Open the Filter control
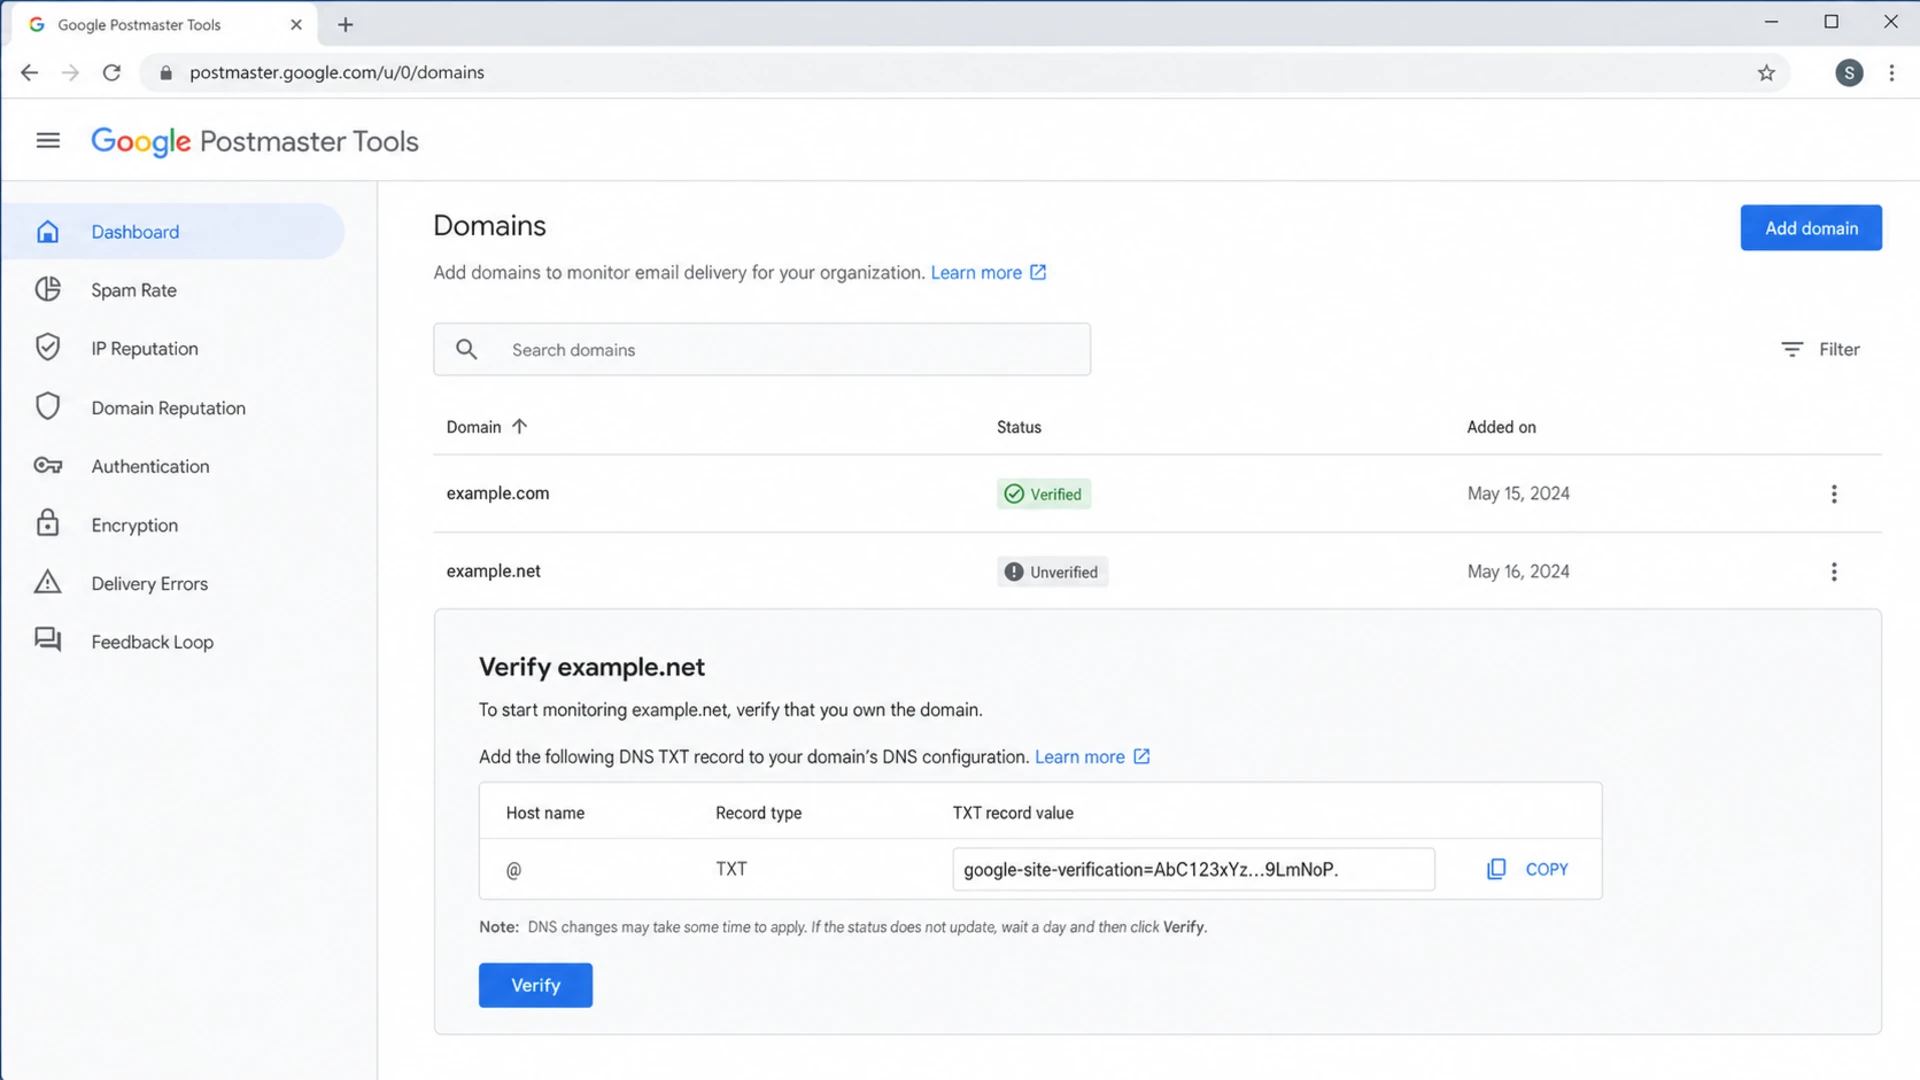1920x1080 pixels. pyautogui.click(x=1821, y=349)
